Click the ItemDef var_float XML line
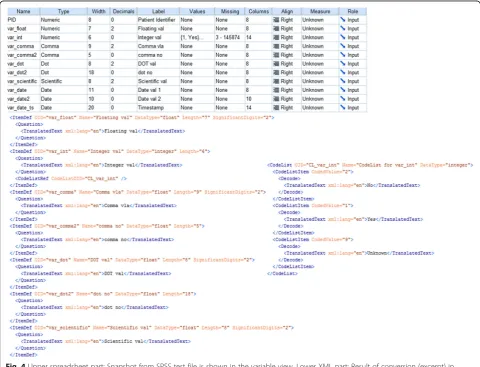 tap(142, 118)
